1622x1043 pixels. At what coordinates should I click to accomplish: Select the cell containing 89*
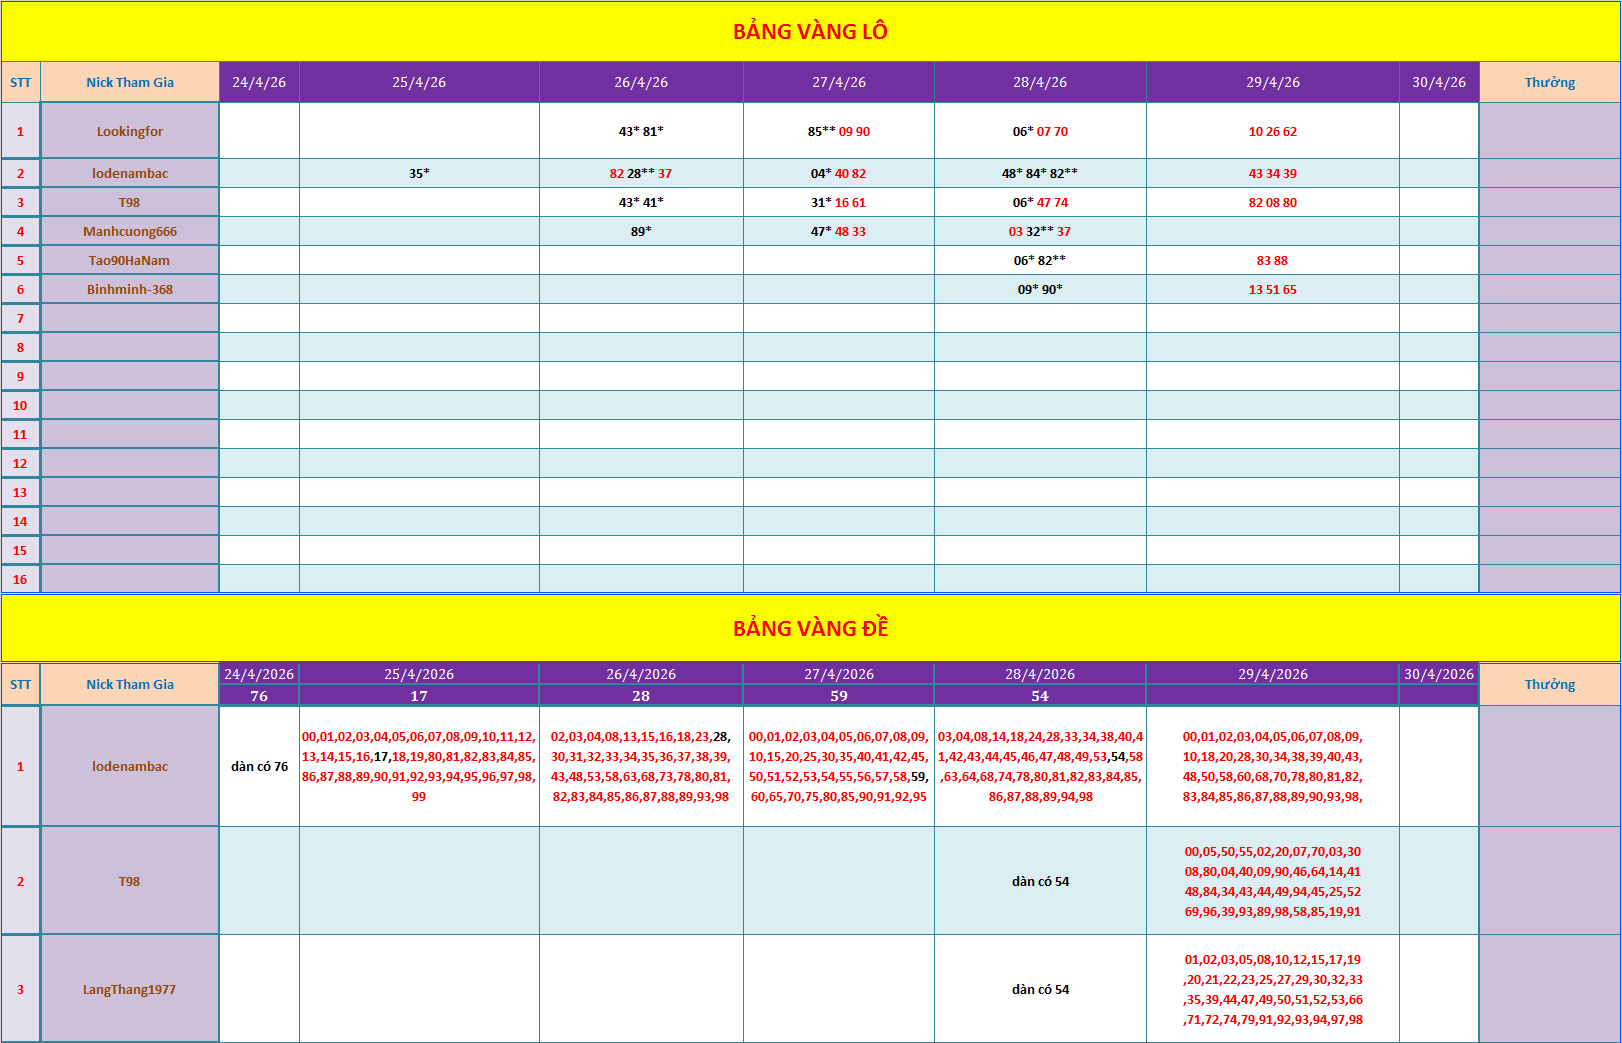641,231
